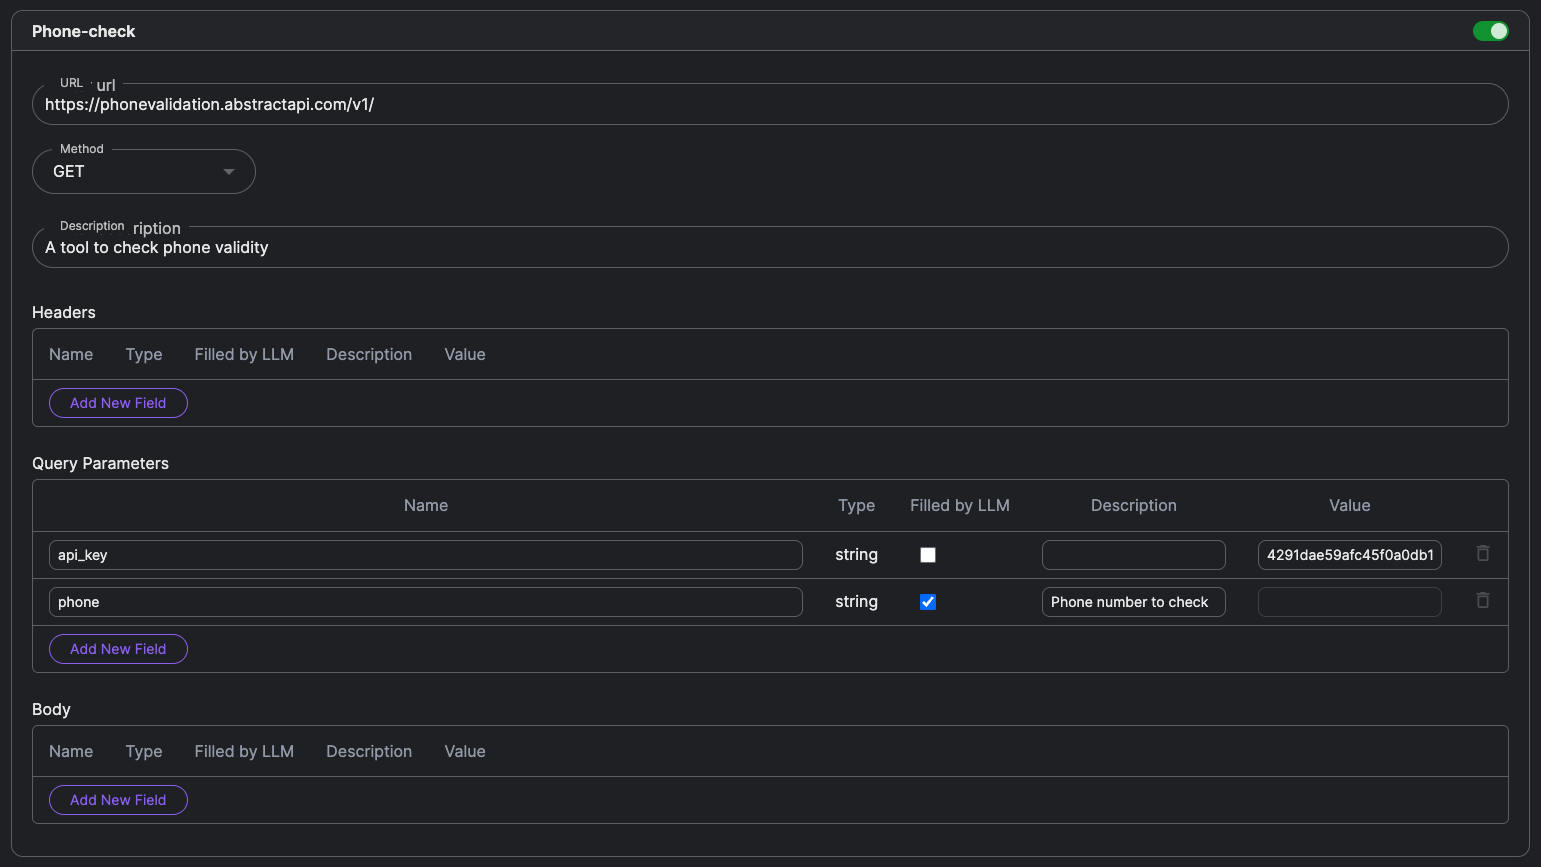
Task: Edit the 'Phone number to check' description
Action: tap(1133, 602)
